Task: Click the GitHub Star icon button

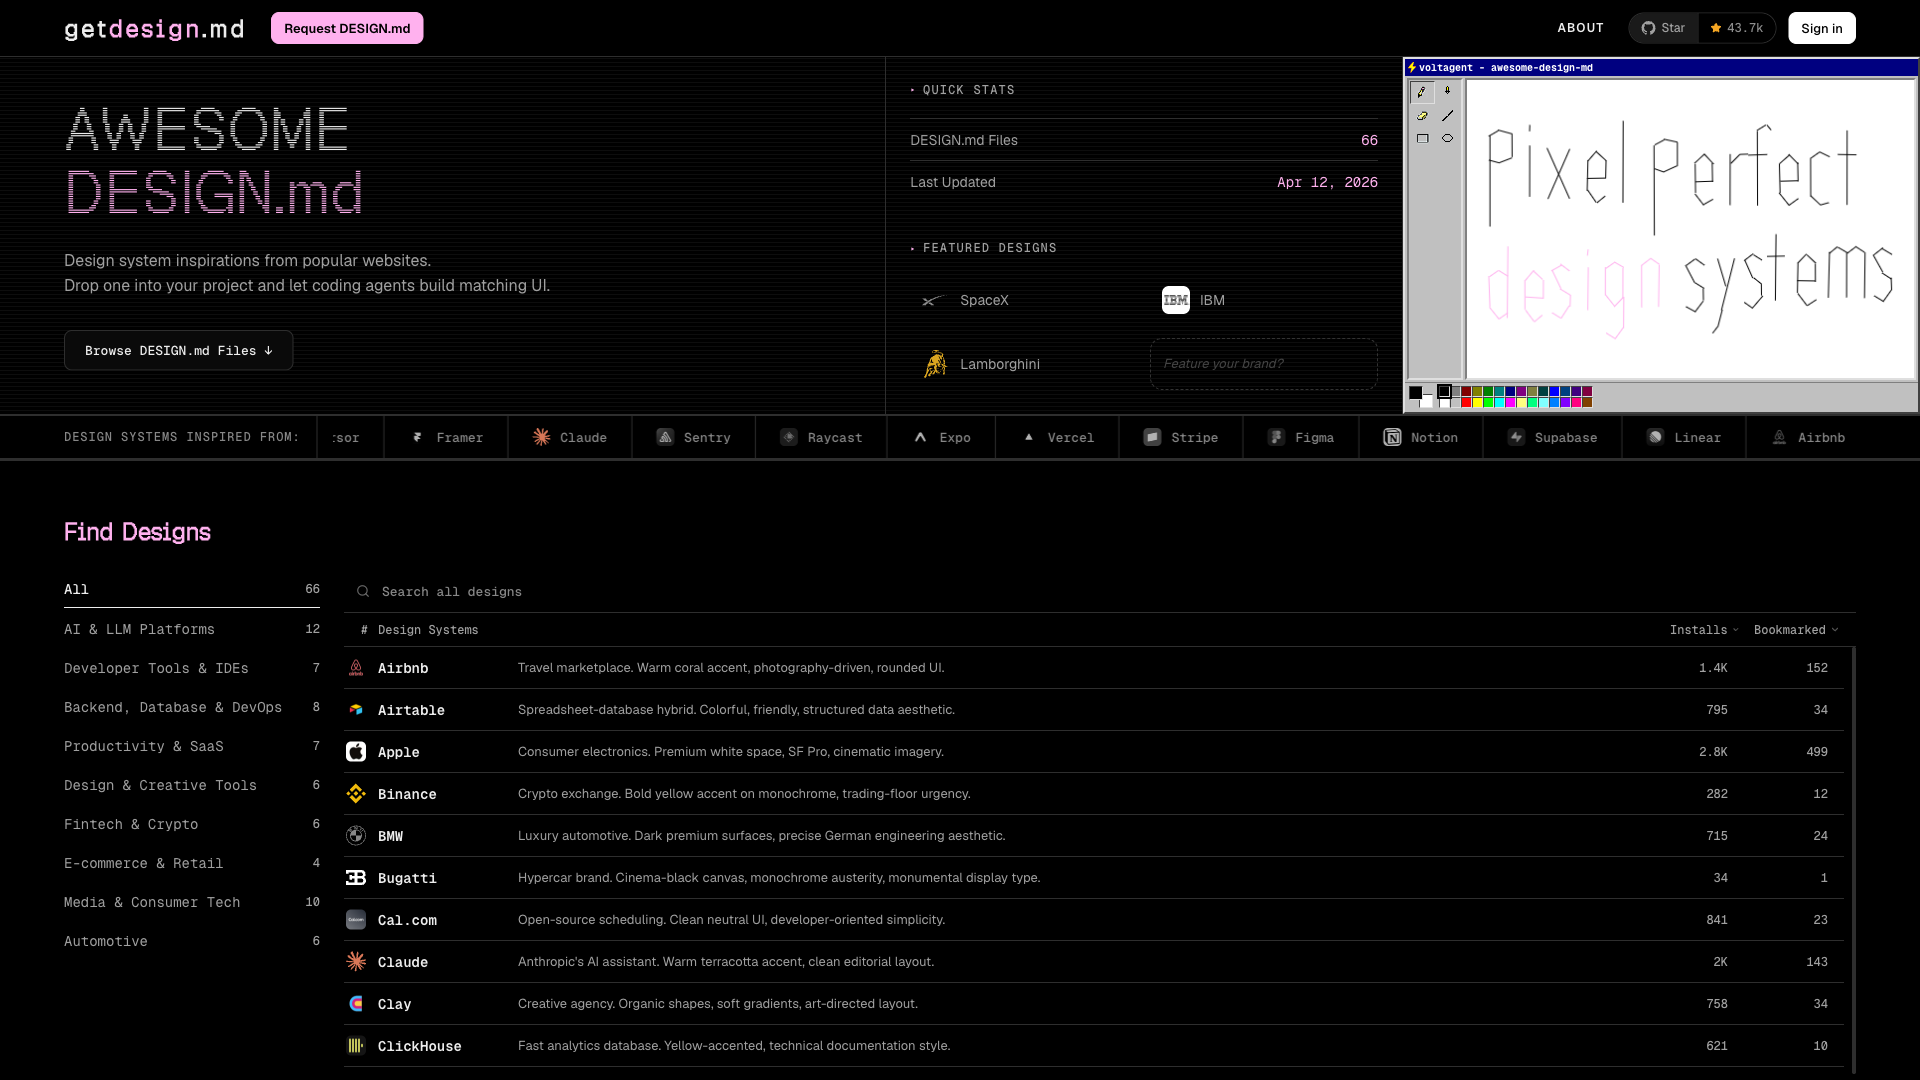Action: 1663,28
